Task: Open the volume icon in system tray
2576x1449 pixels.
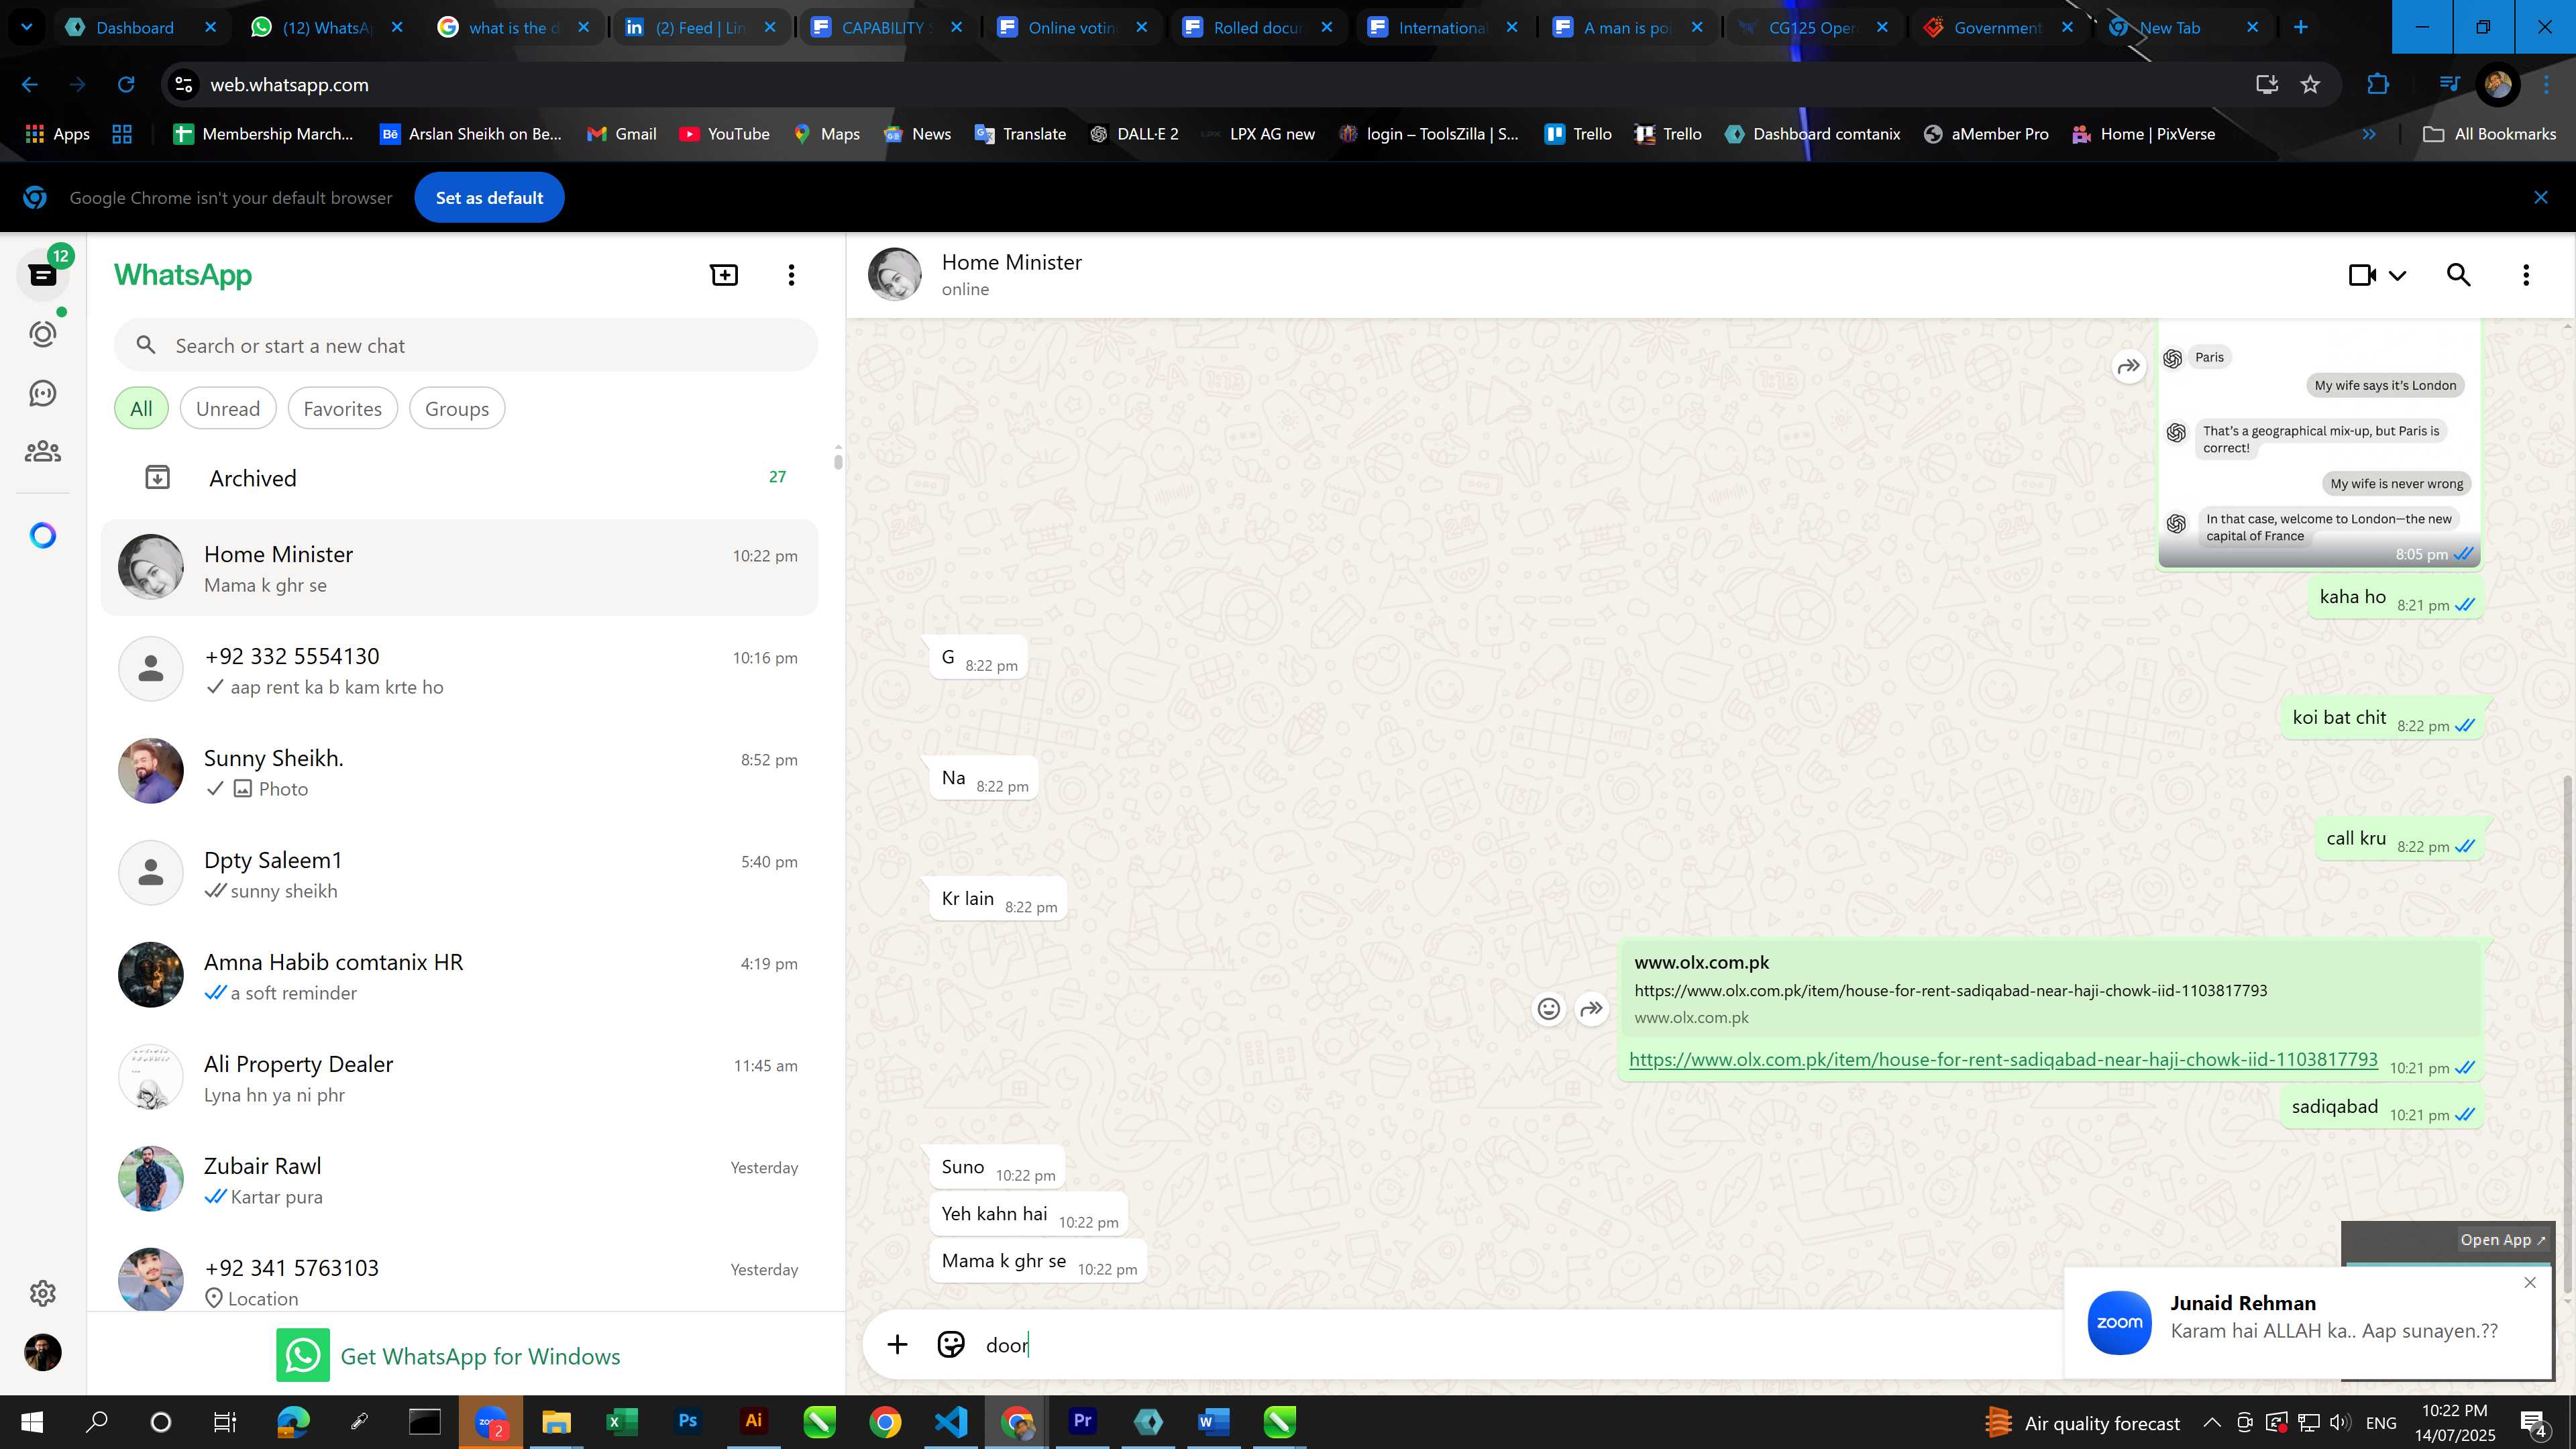Action: coord(2339,1422)
